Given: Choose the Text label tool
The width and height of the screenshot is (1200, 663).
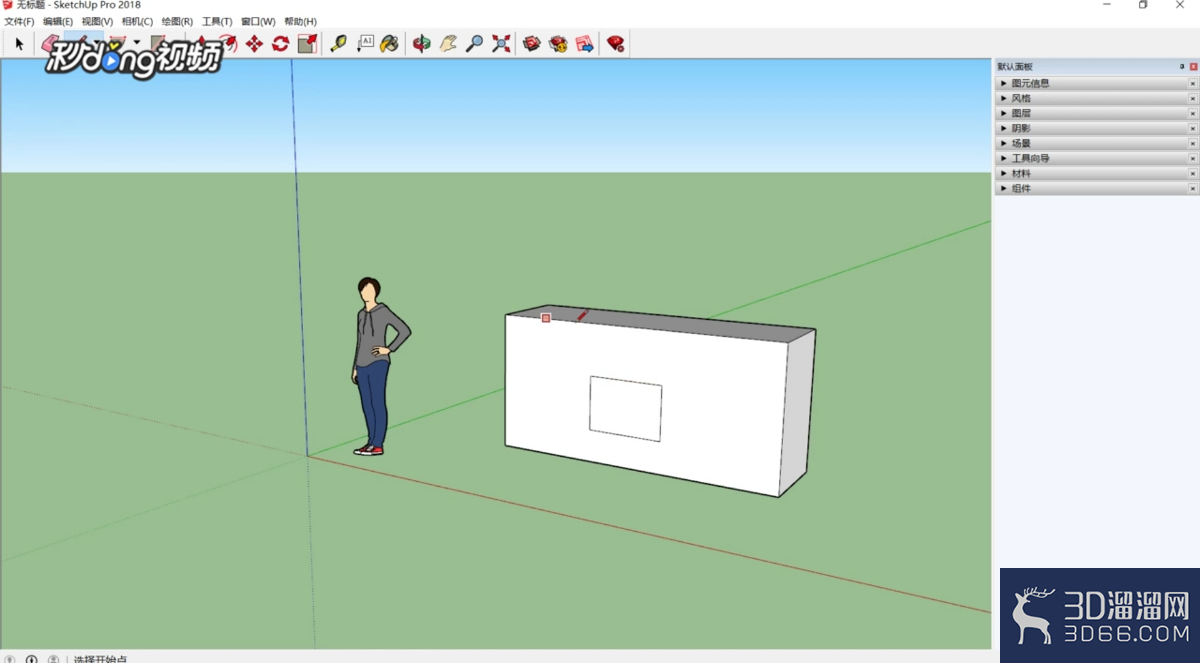Looking at the screenshot, I should pos(365,43).
